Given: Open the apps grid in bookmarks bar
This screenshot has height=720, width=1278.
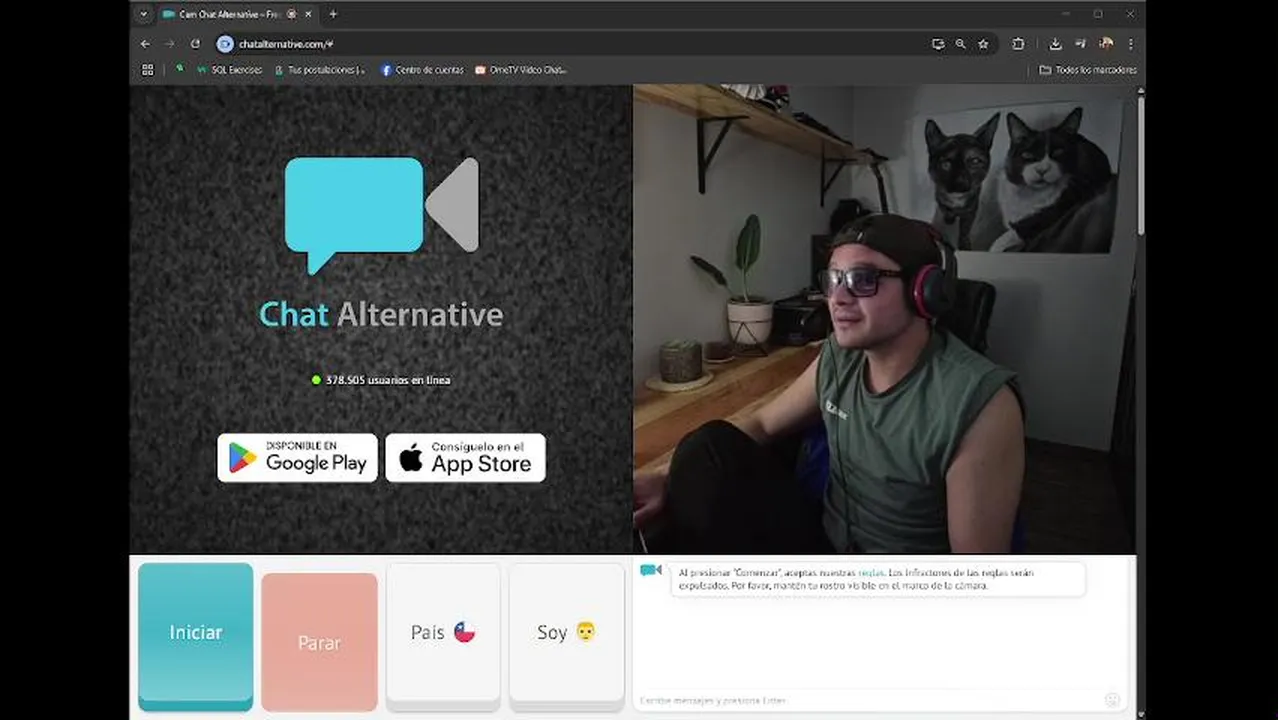Looking at the screenshot, I should click(x=148, y=70).
